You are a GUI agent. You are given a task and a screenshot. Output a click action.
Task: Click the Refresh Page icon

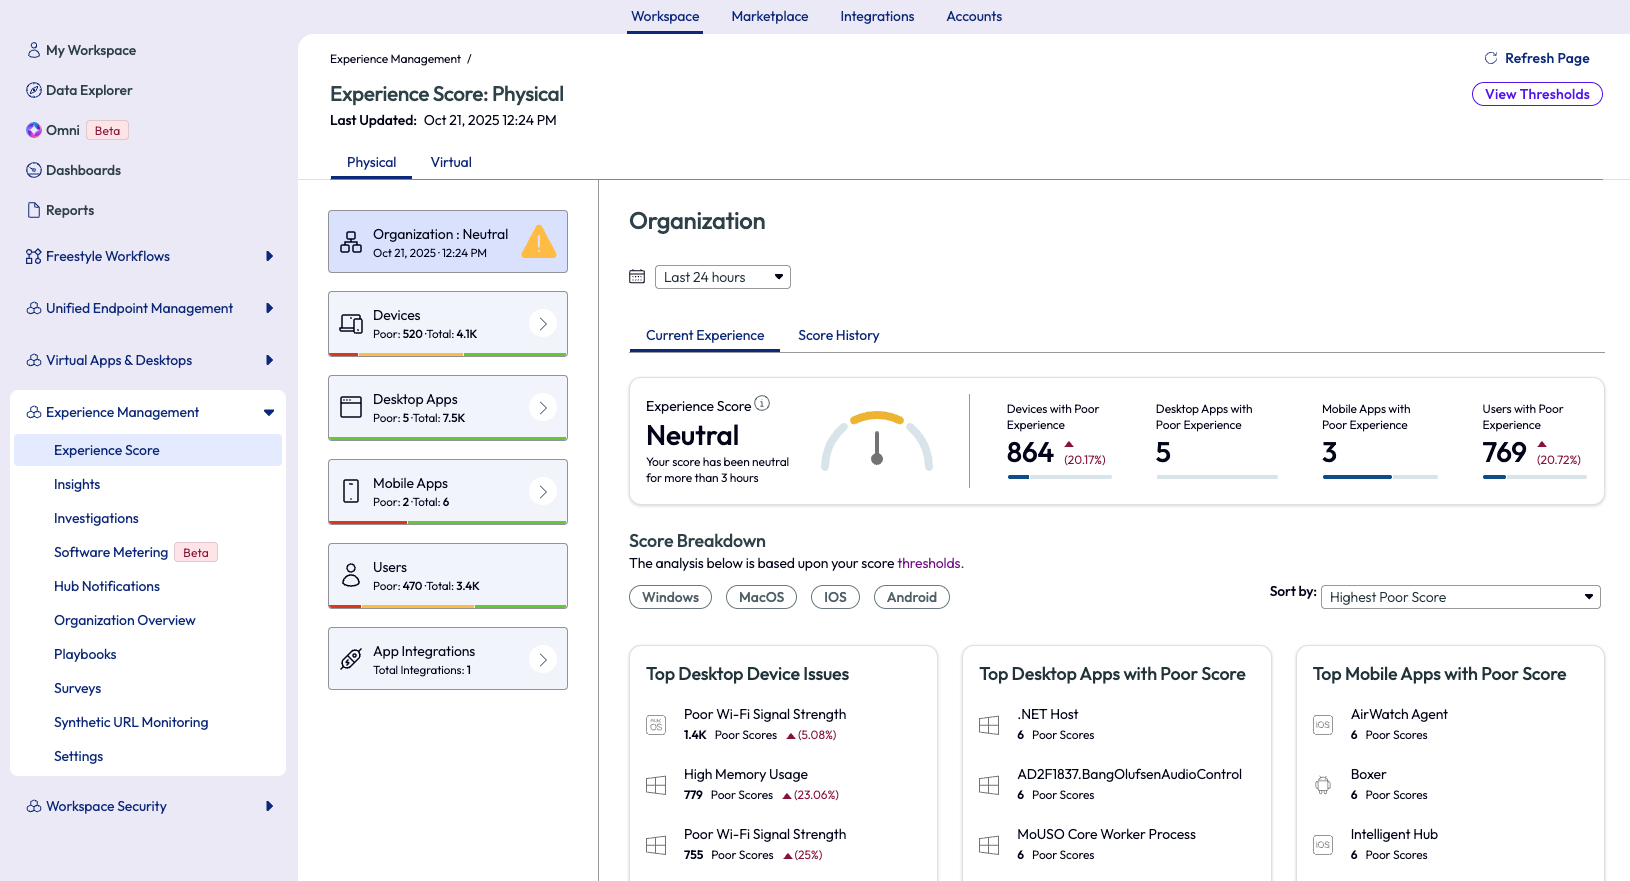click(x=1490, y=58)
